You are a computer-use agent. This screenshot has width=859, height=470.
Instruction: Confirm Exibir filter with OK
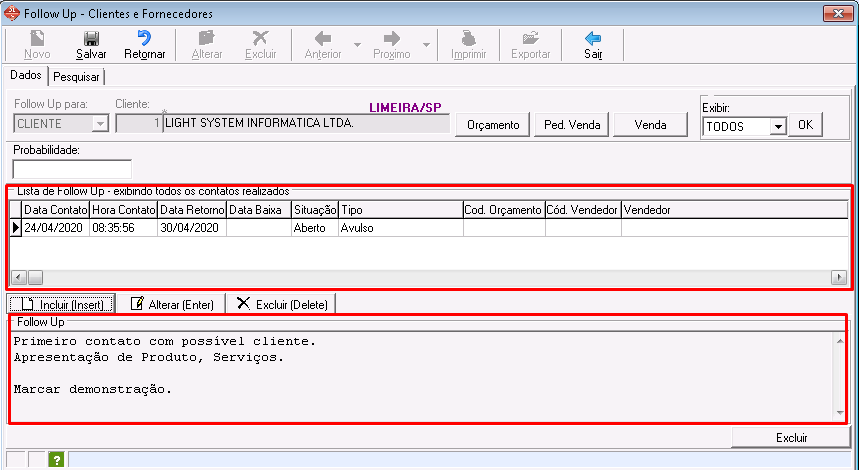(805, 125)
